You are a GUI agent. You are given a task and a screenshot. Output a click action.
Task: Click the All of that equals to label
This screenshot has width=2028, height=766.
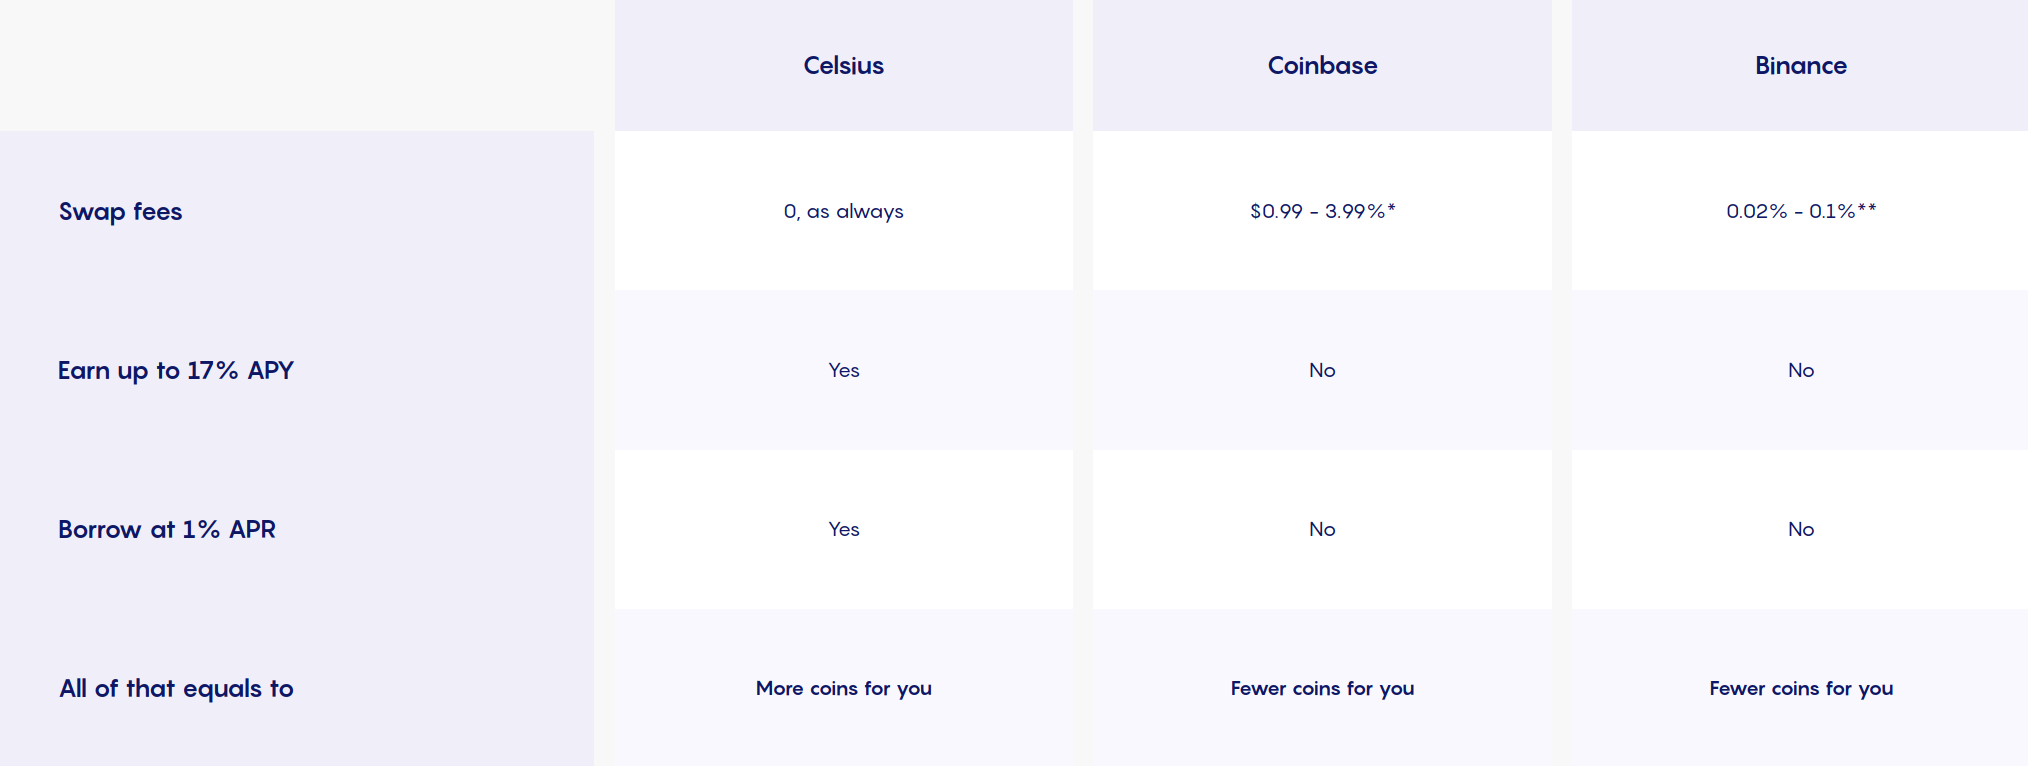(176, 689)
